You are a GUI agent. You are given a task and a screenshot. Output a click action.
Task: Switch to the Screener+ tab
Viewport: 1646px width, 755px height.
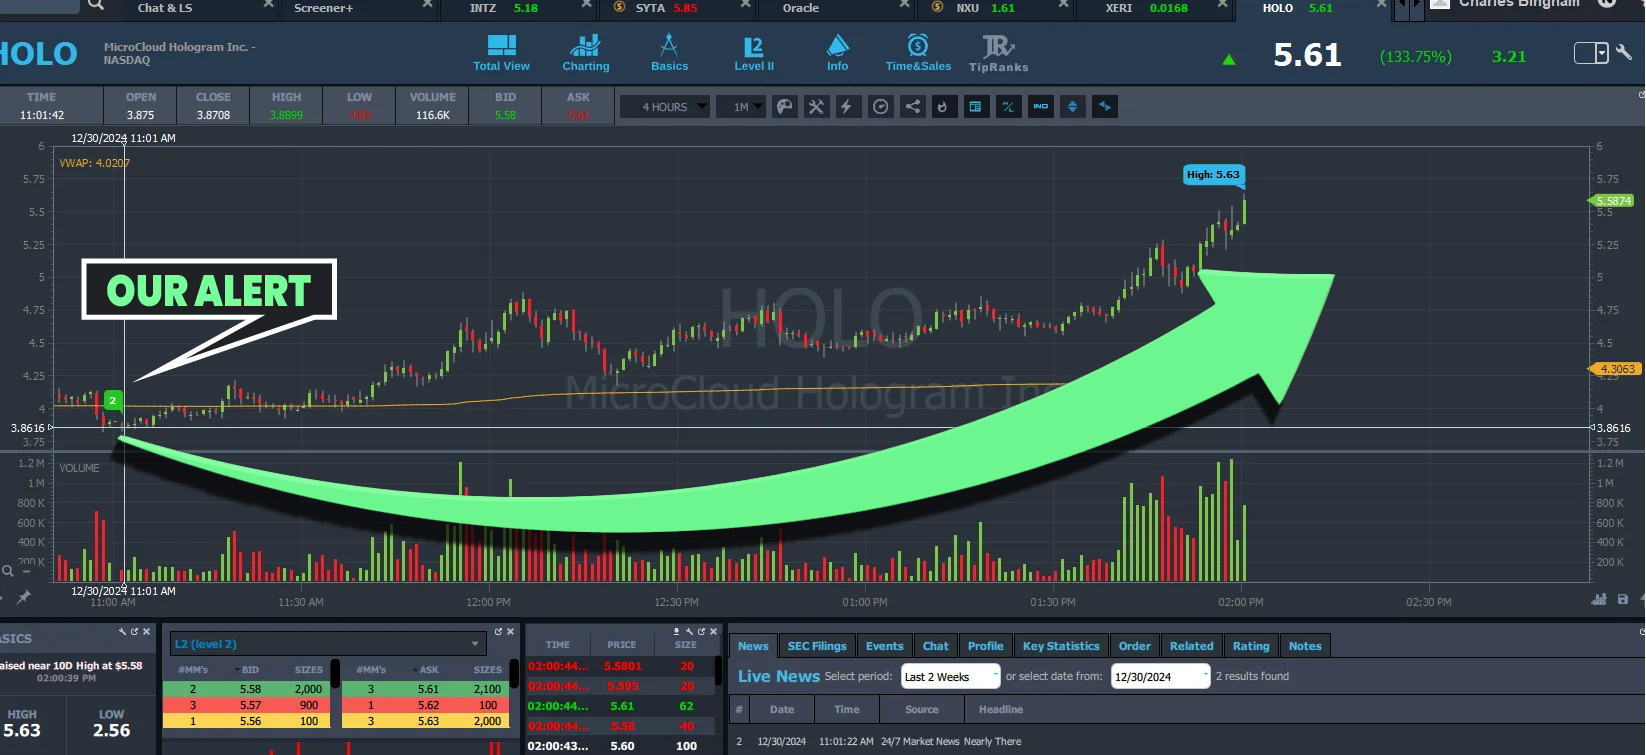pos(323,8)
